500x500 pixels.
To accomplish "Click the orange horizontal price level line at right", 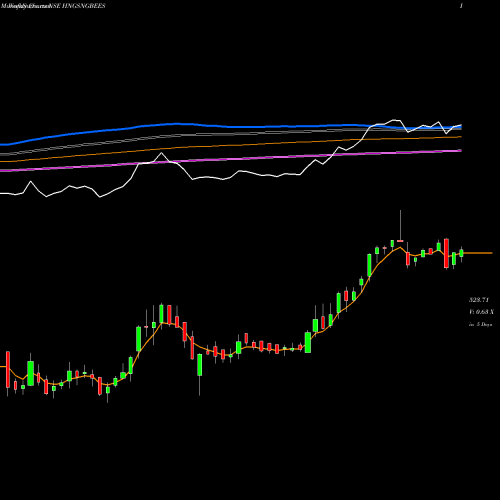I will tap(478, 253).
